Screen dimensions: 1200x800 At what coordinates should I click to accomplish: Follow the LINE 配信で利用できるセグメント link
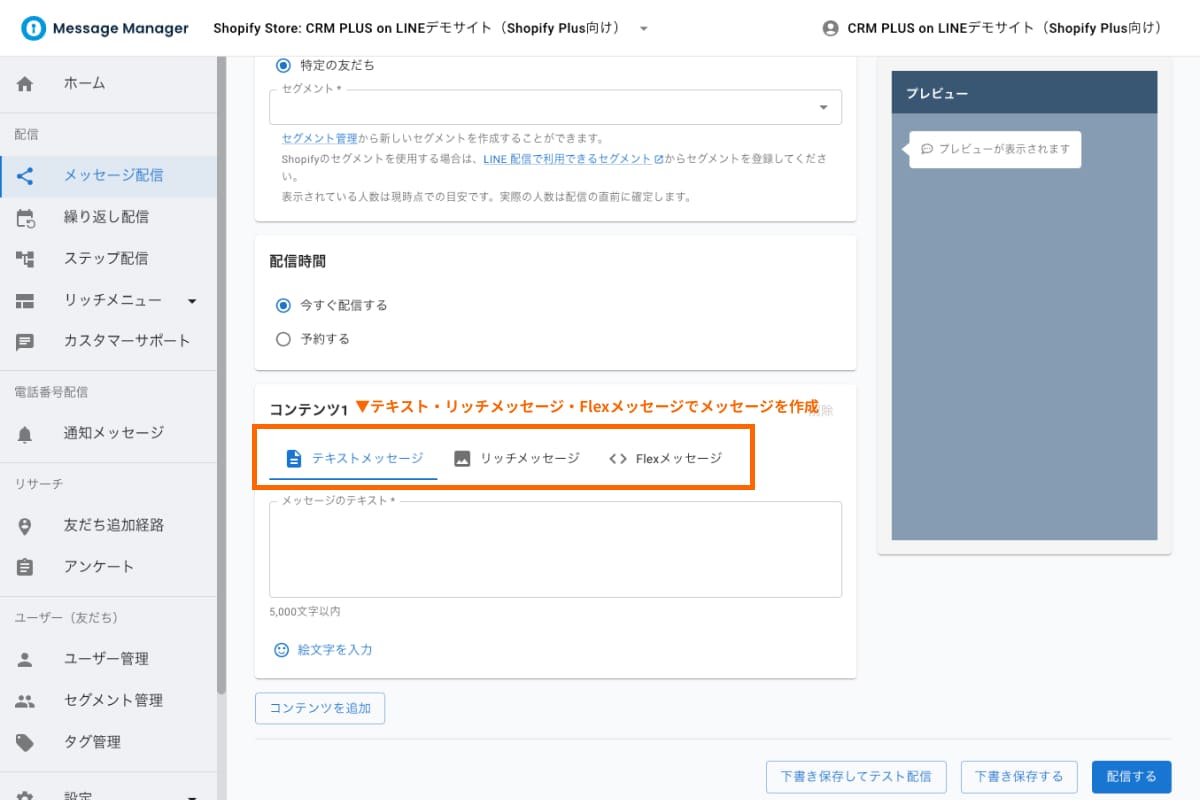point(567,159)
